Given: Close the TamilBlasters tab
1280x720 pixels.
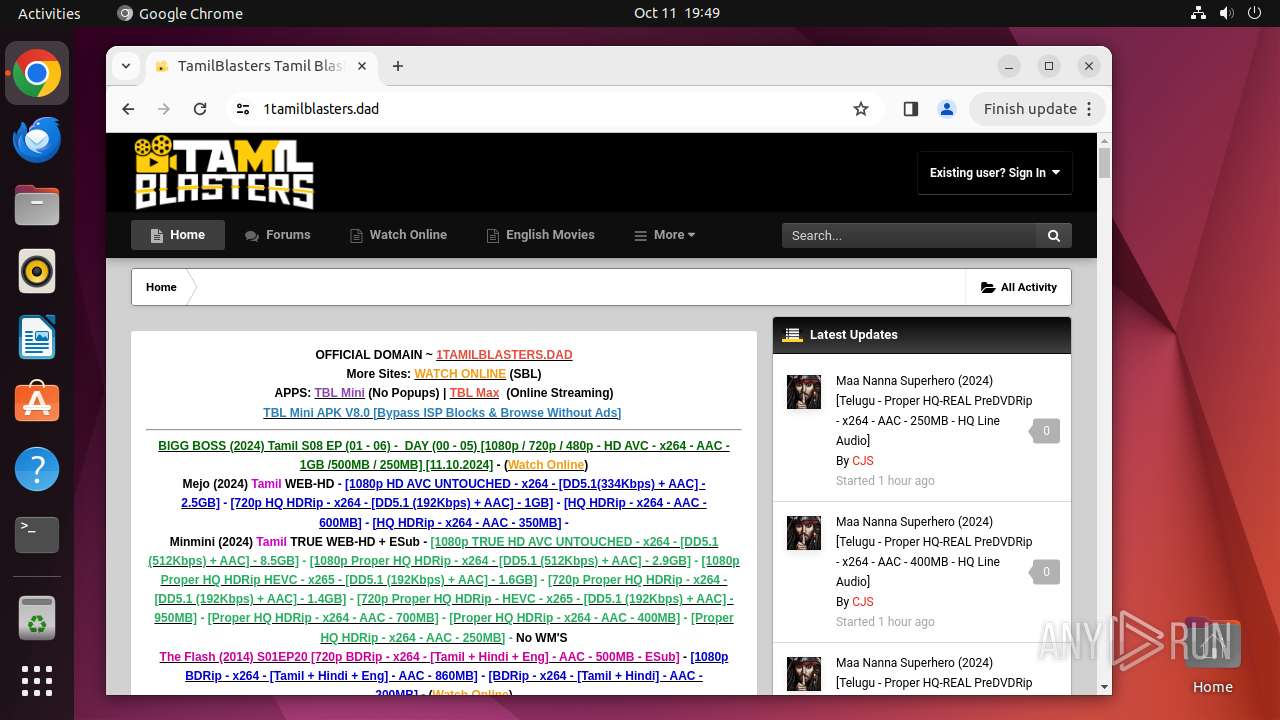Looking at the screenshot, I should (362, 66).
